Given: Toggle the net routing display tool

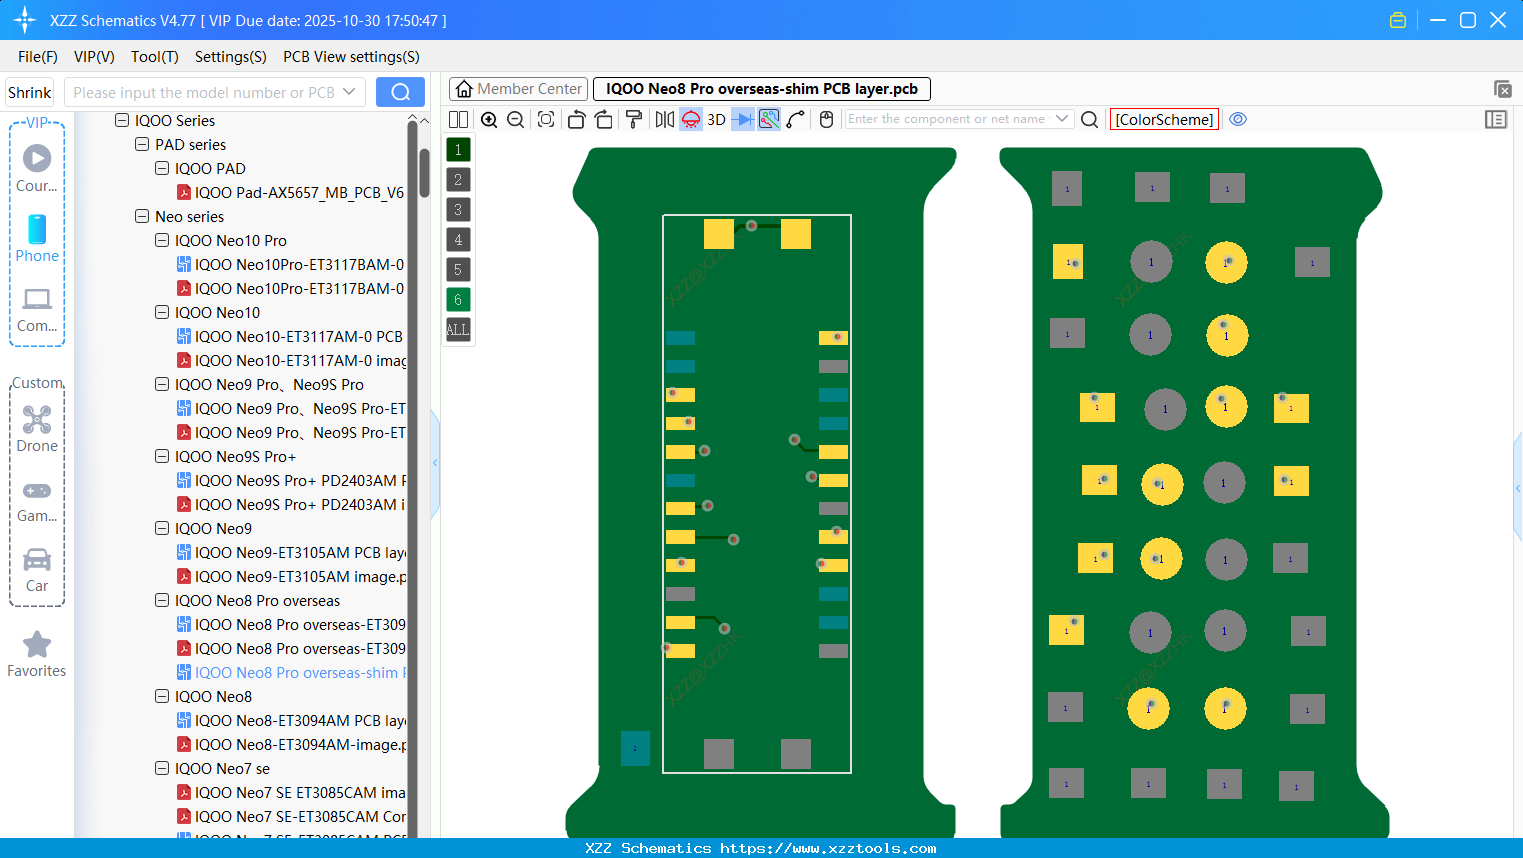Looking at the screenshot, I should coord(769,120).
